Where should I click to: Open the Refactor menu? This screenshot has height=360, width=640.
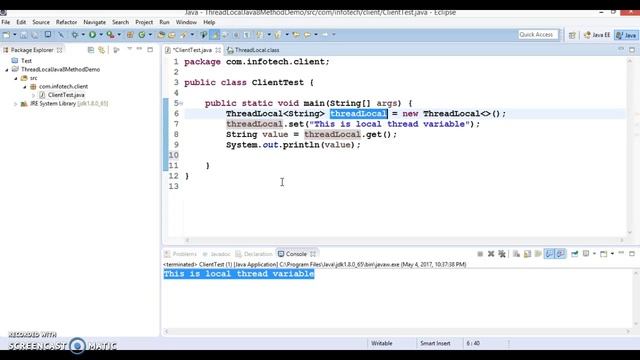[67, 22]
